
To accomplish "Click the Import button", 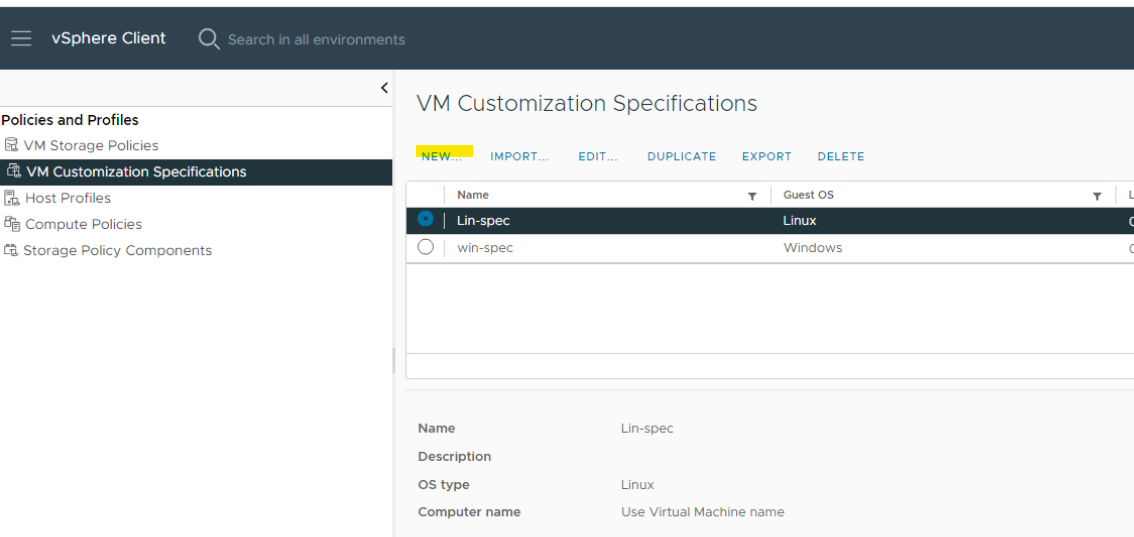I will (x=520, y=156).
